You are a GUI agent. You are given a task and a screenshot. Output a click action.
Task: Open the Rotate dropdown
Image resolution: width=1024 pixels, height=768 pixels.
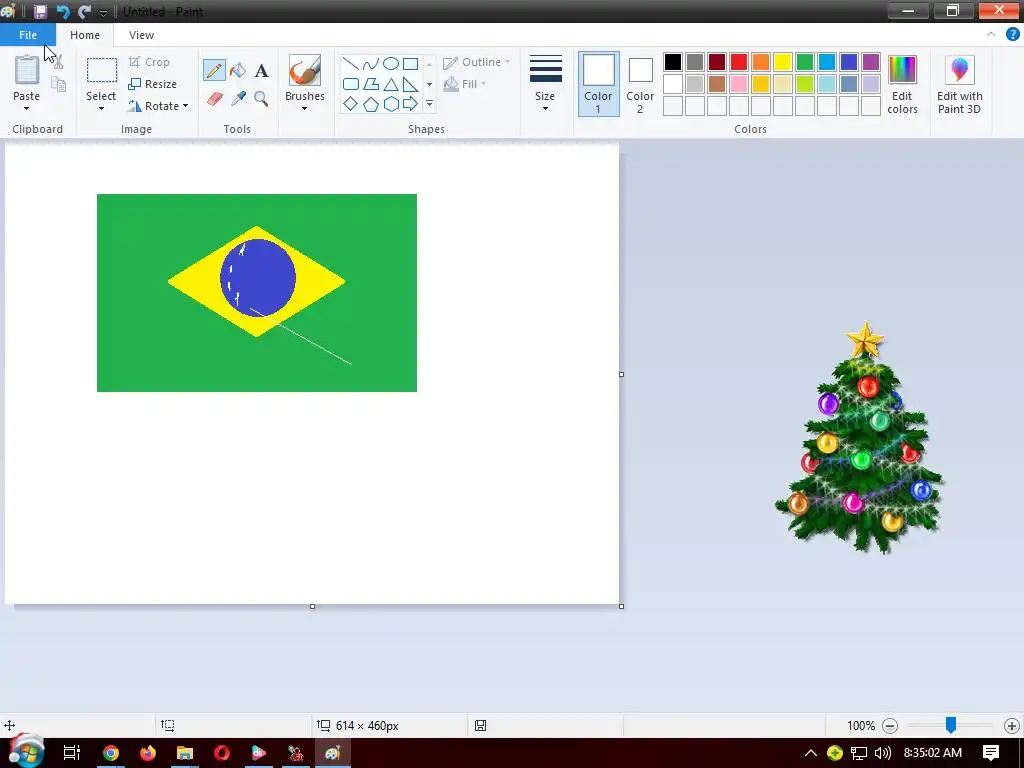click(158, 106)
